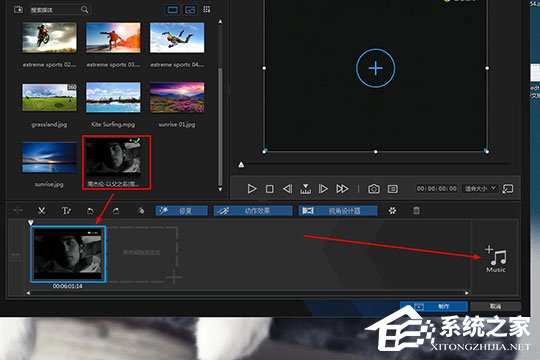Open the preview fit size dropdown

tap(480, 188)
